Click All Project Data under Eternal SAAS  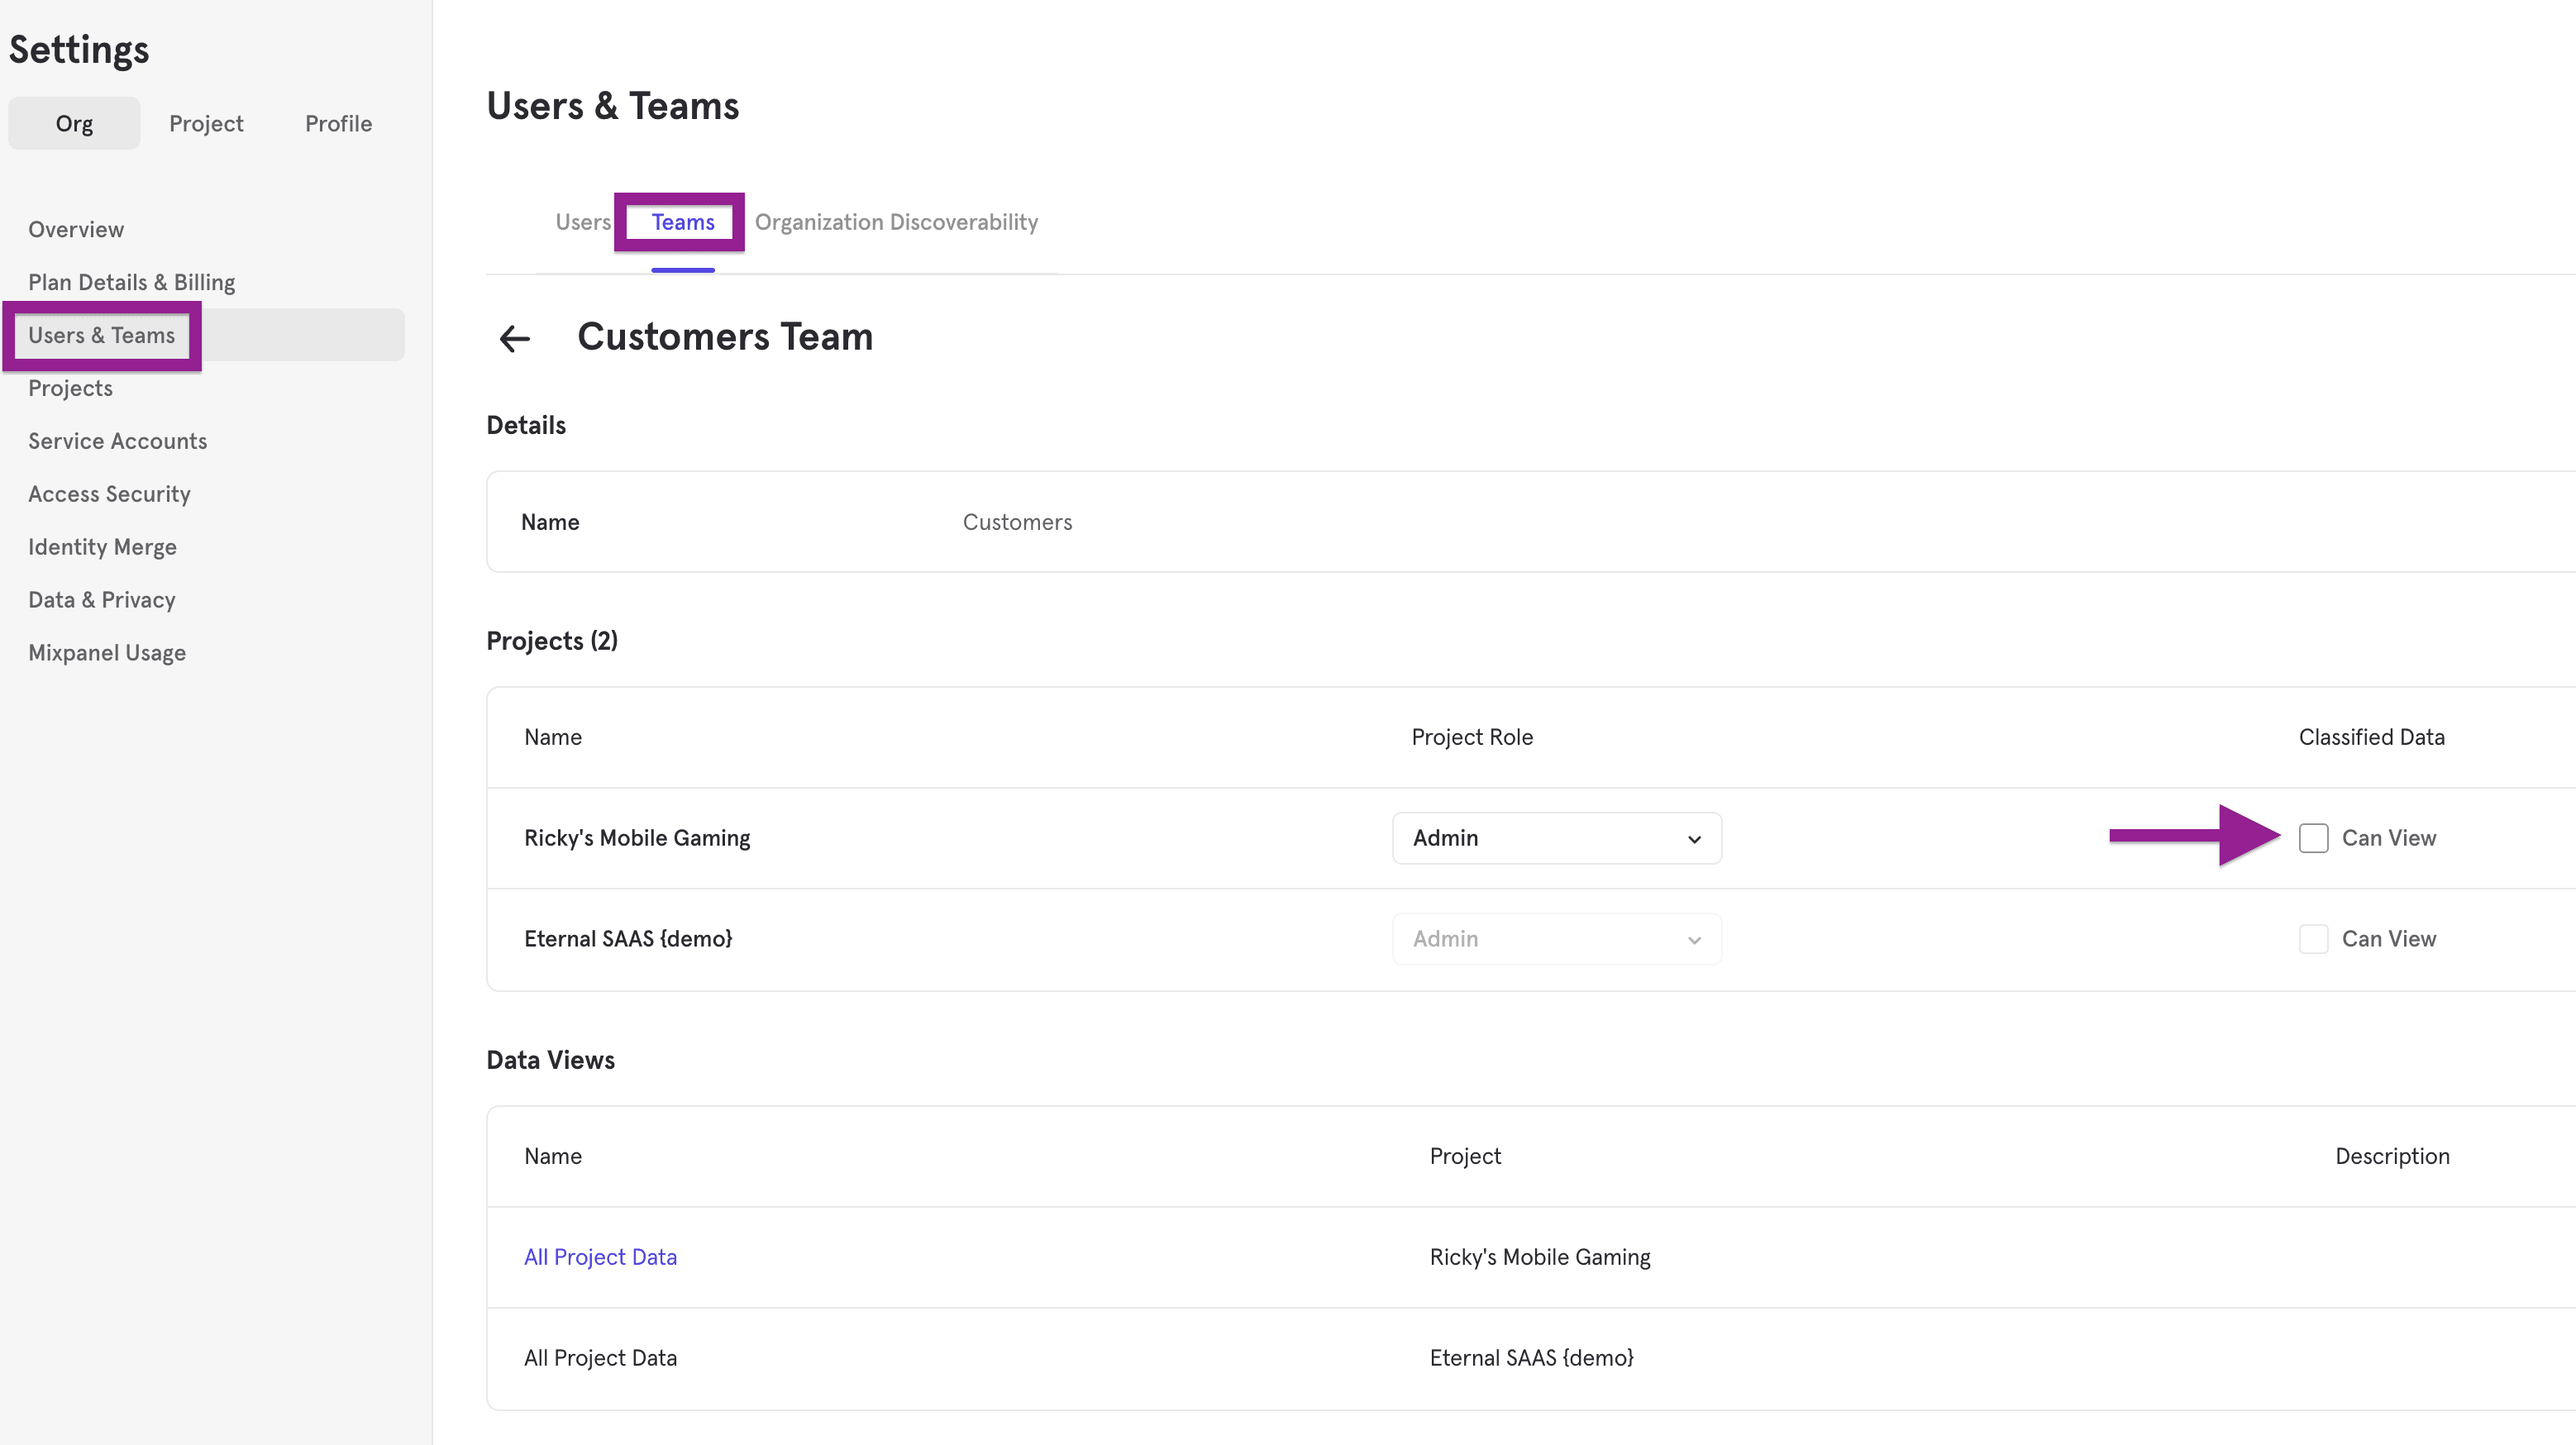pos(600,1358)
